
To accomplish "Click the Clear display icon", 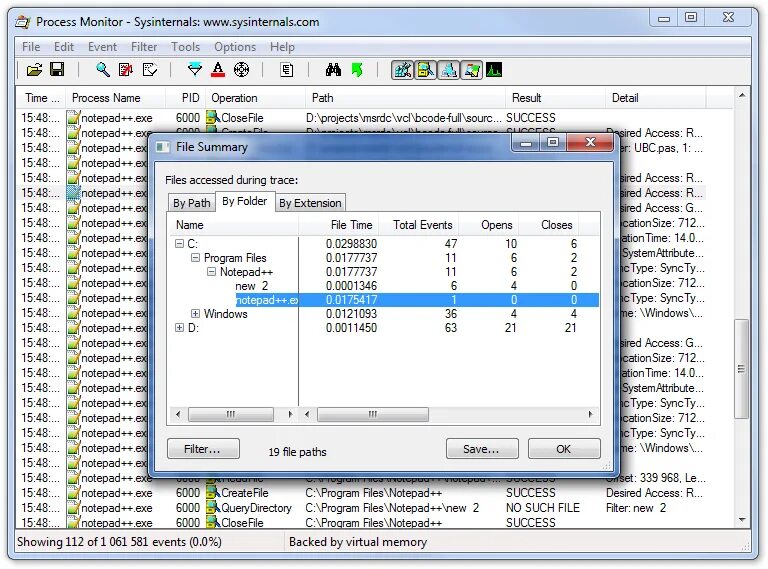I will click(150, 70).
